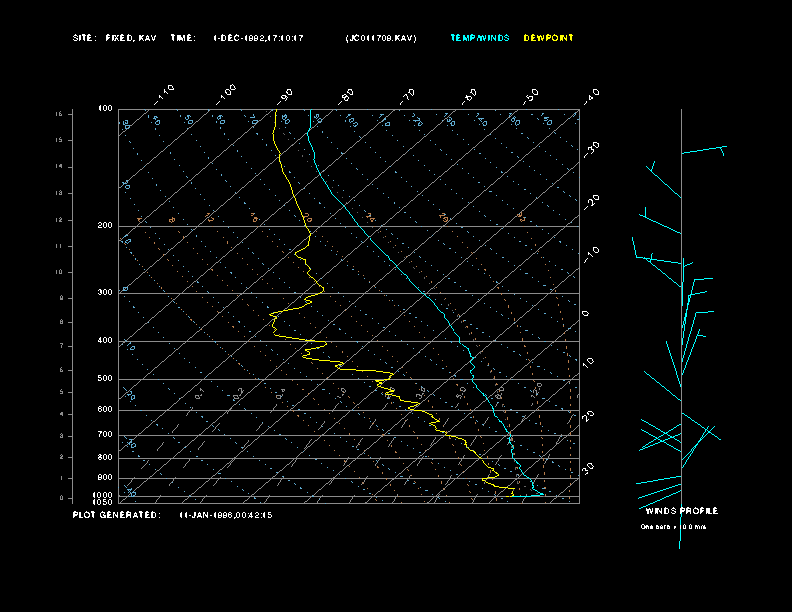
Task: Click the -110 temperature label along top
Action: coord(164,94)
